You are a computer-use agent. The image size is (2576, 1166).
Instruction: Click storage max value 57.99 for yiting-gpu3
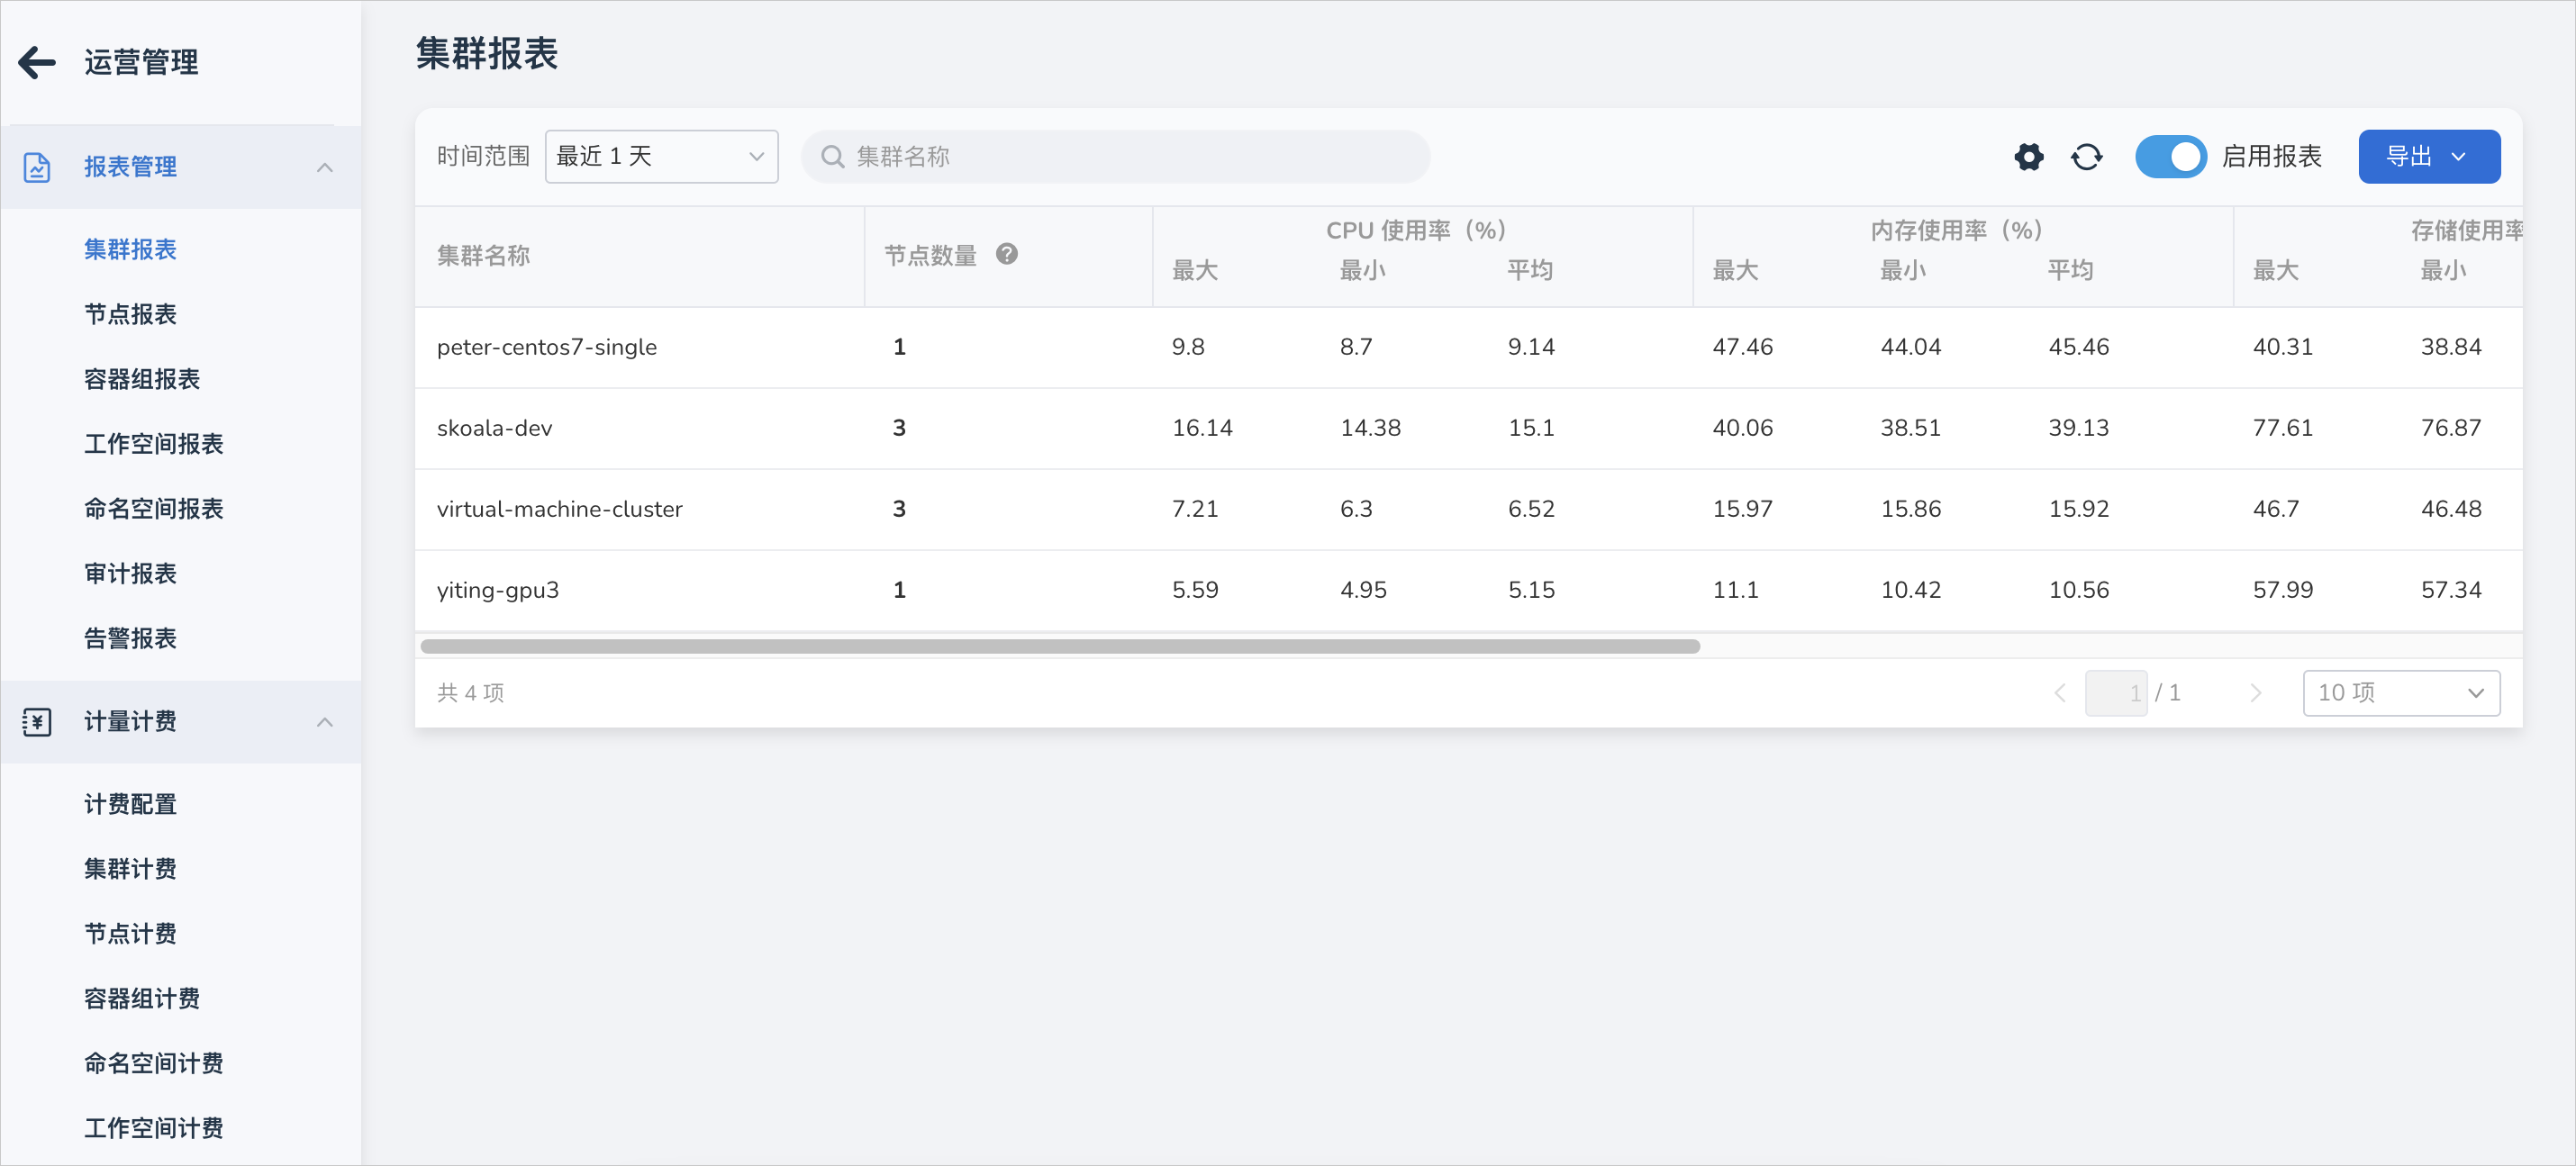(x=2282, y=590)
